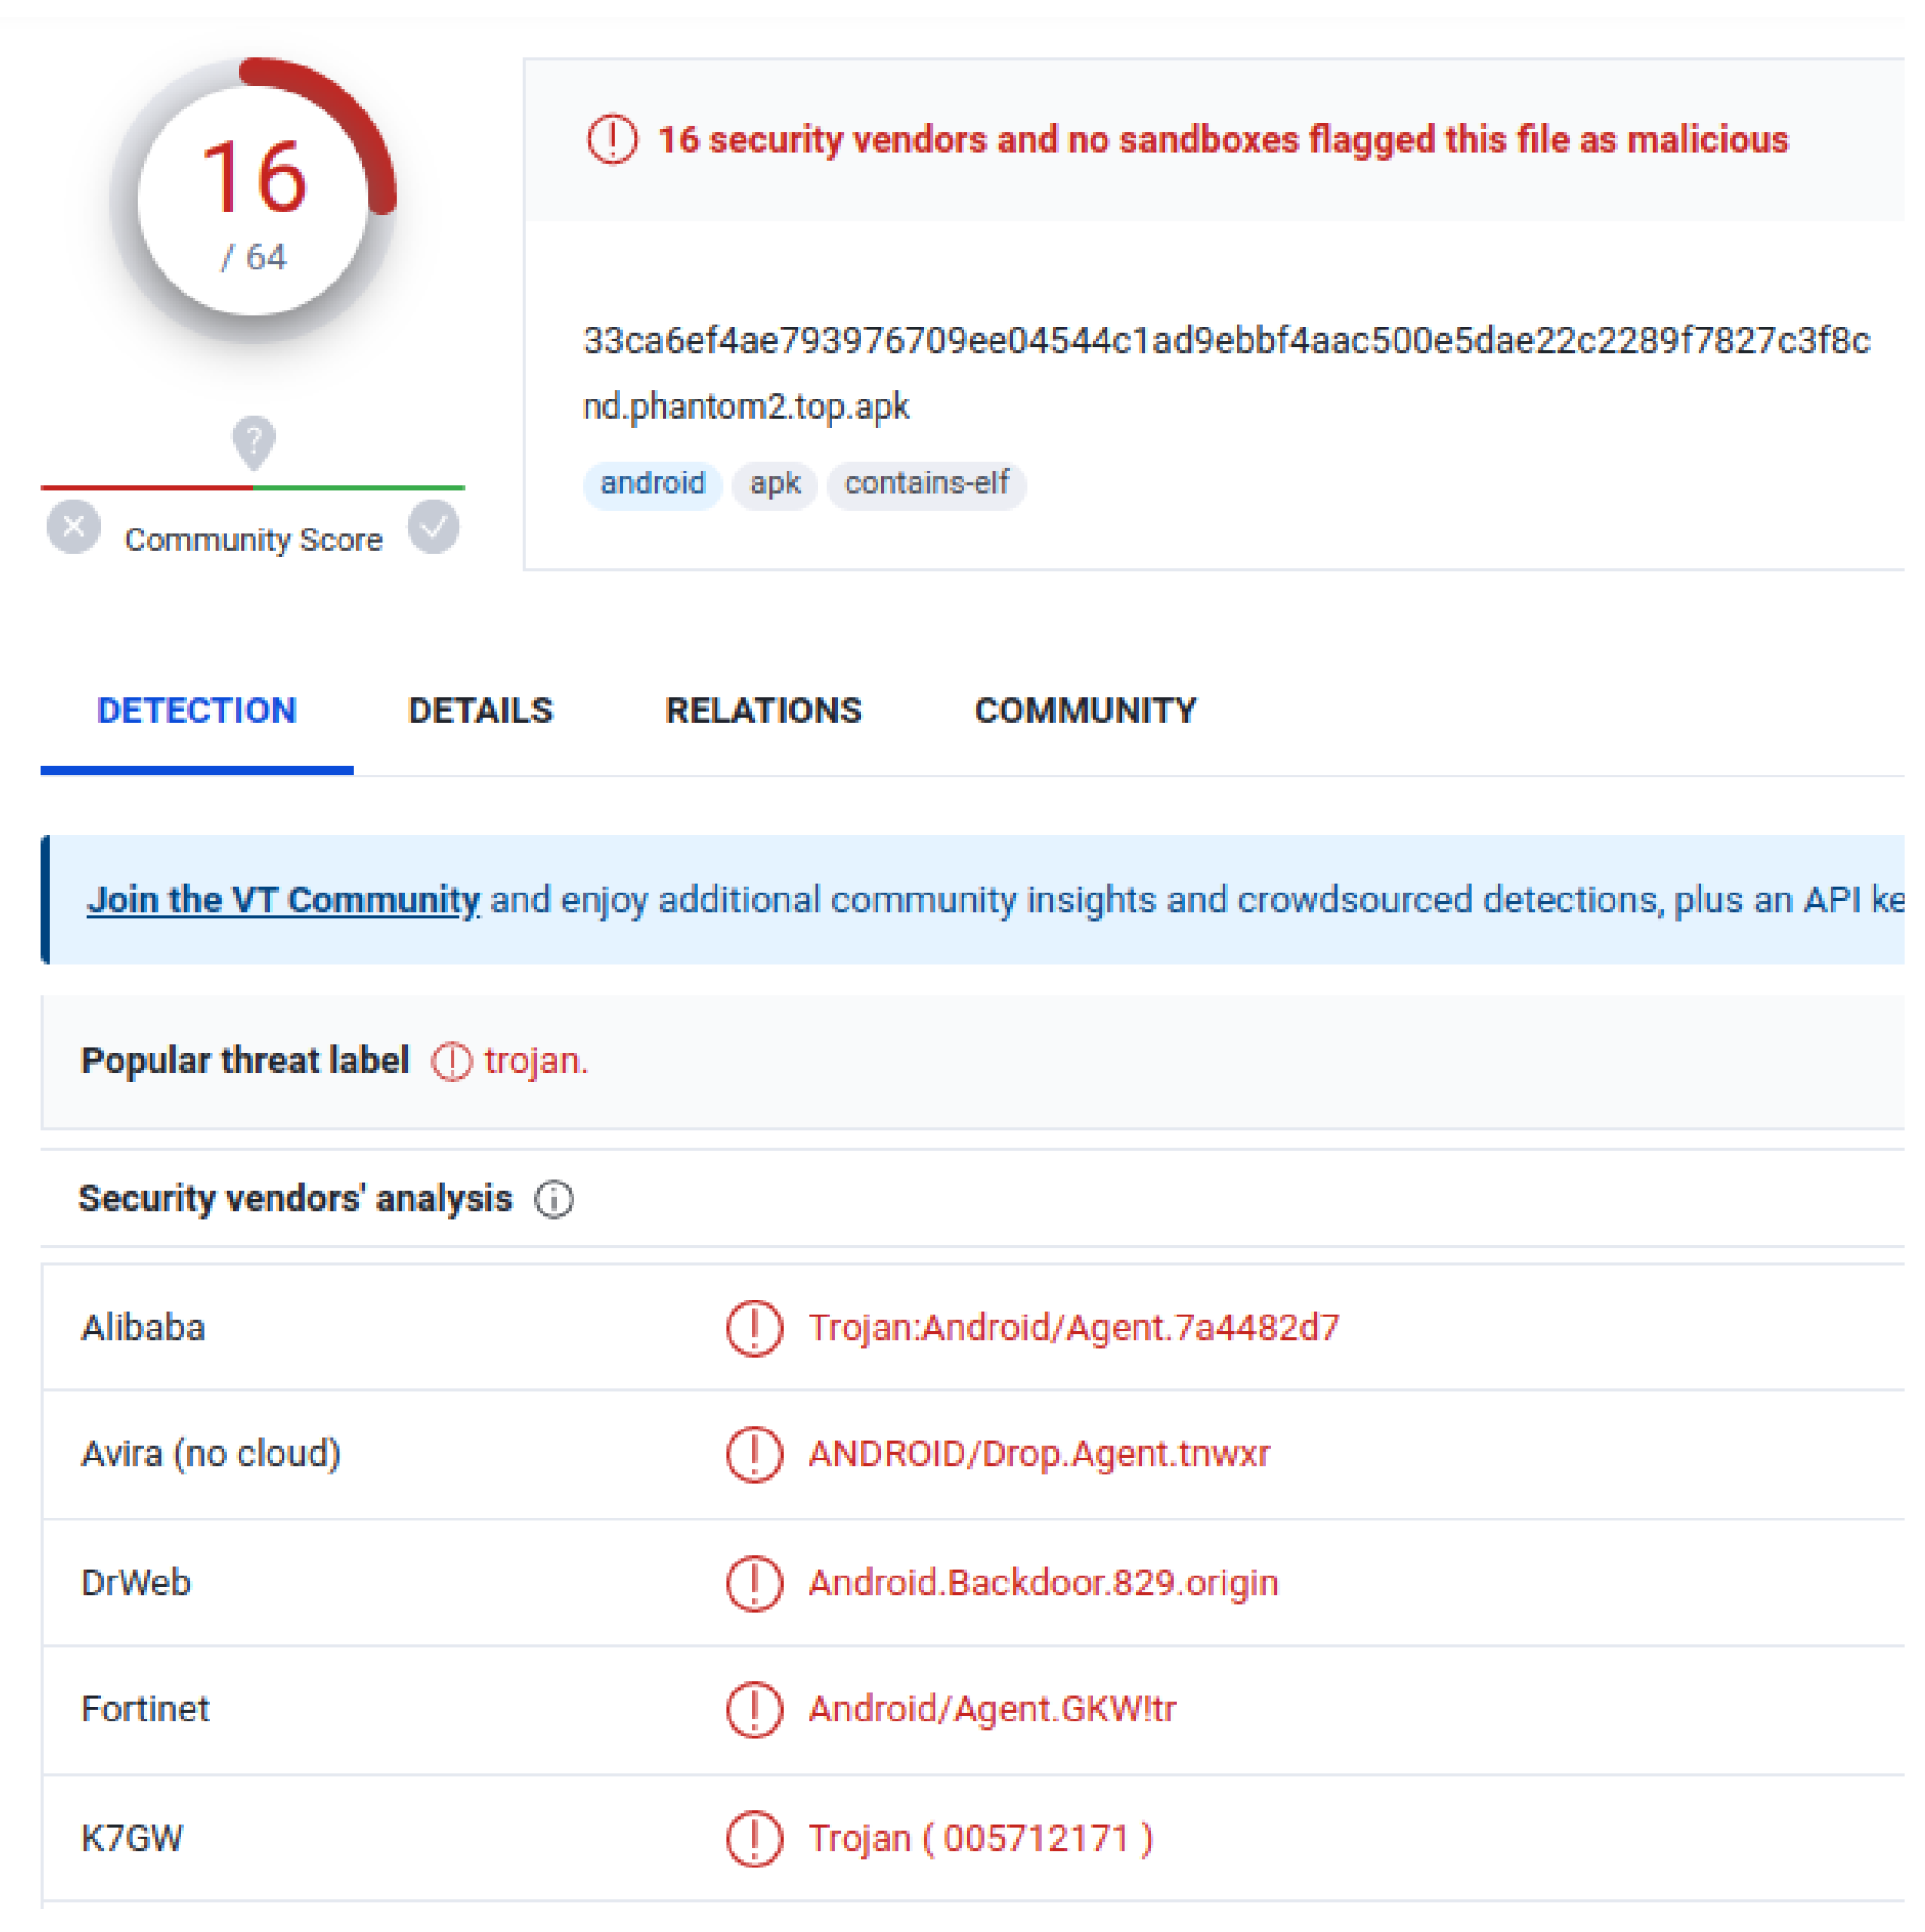Click the alert icon in the K7GW row

755,1840
